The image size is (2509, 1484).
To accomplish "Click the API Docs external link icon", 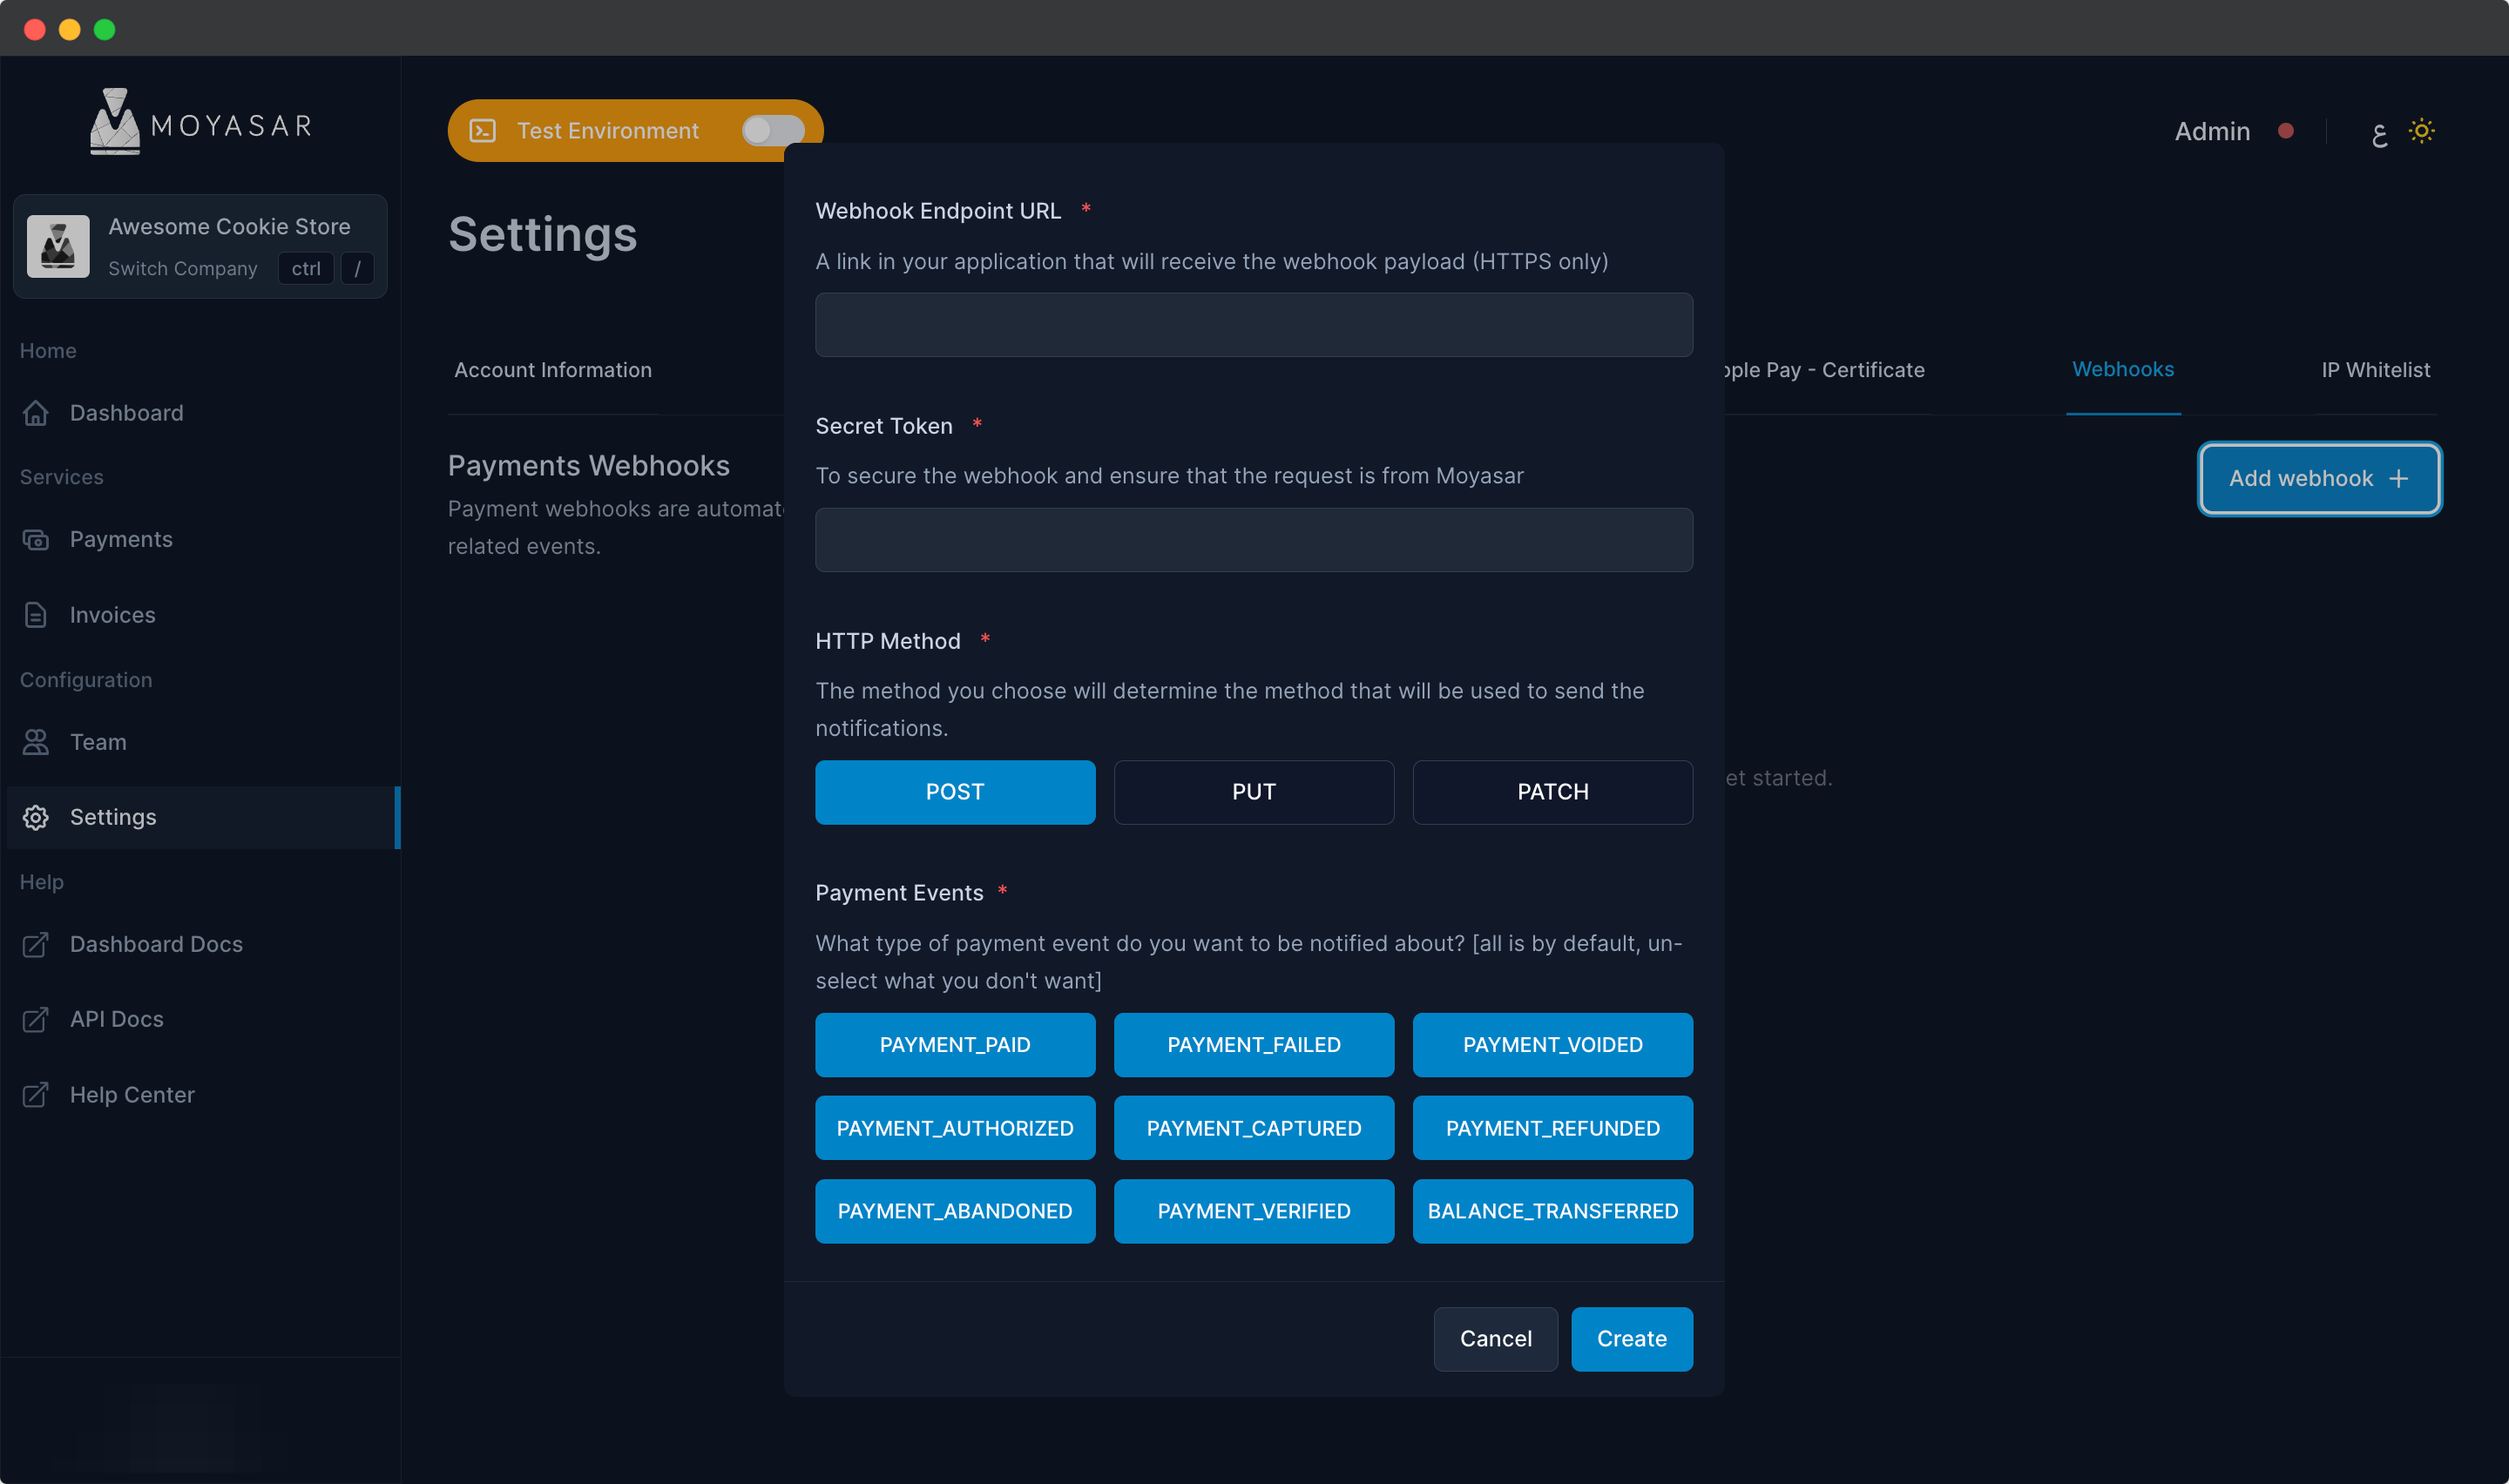I will [36, 1019].
